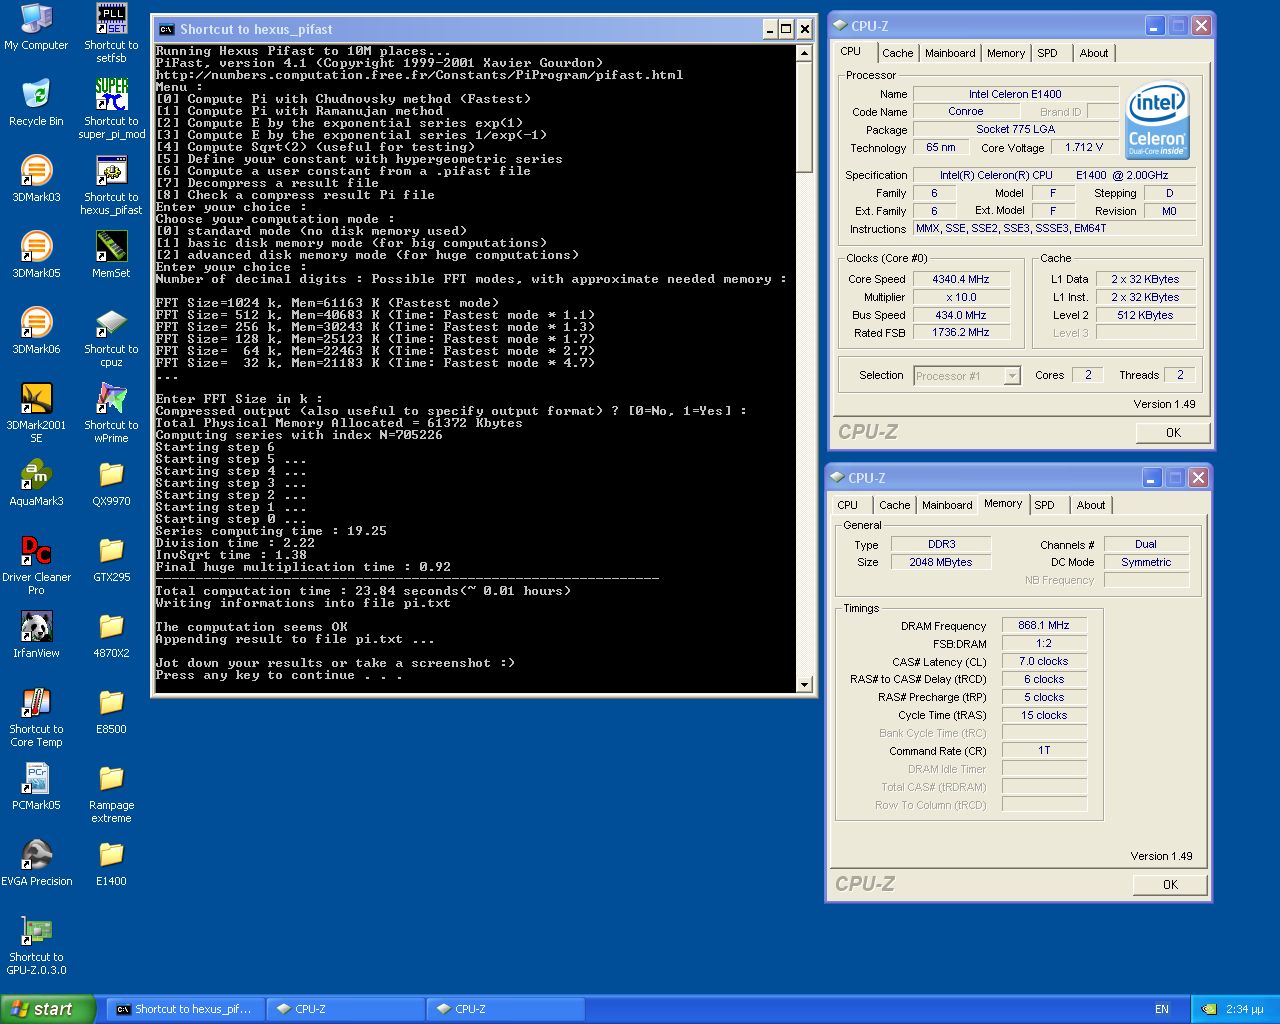
Task: Open the 4870X2 folder
Action: click(111, 636)
